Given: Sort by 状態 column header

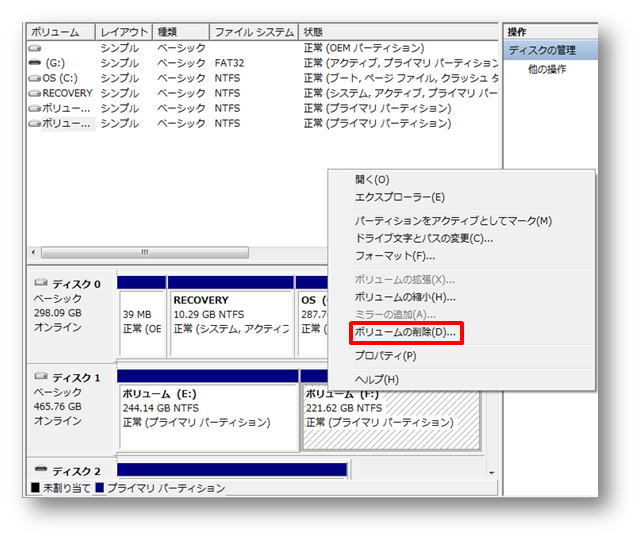Looking at the screenshot, I should click(398, 32).
